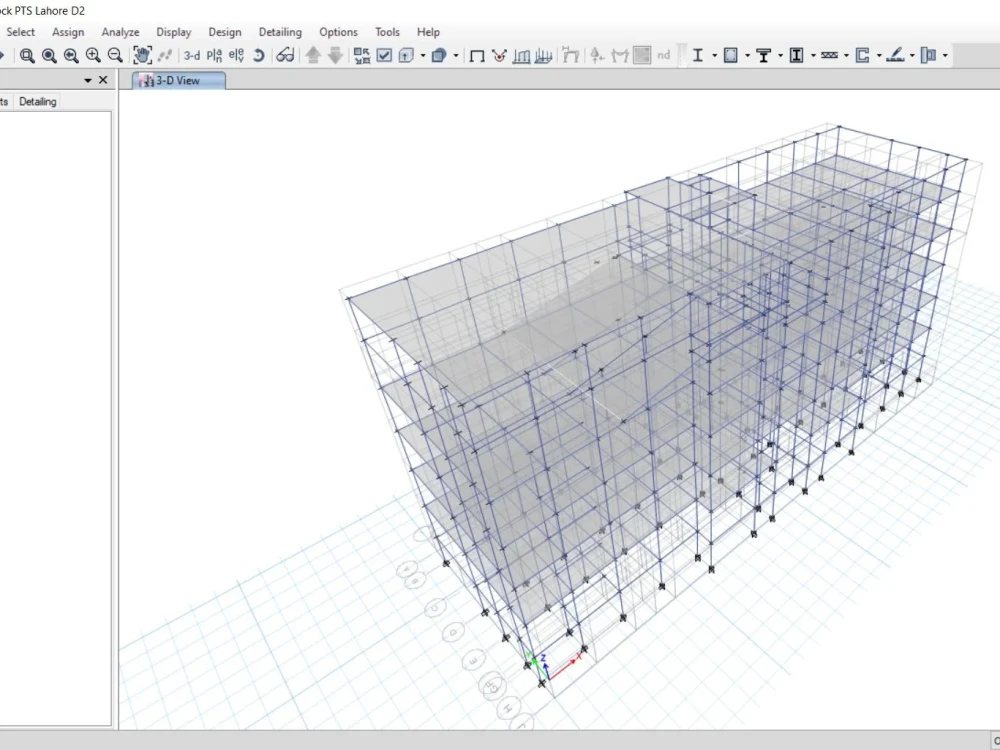
Task: Toggle the Set Display Options checkbox icon
Action: click(x=382, y=55)
